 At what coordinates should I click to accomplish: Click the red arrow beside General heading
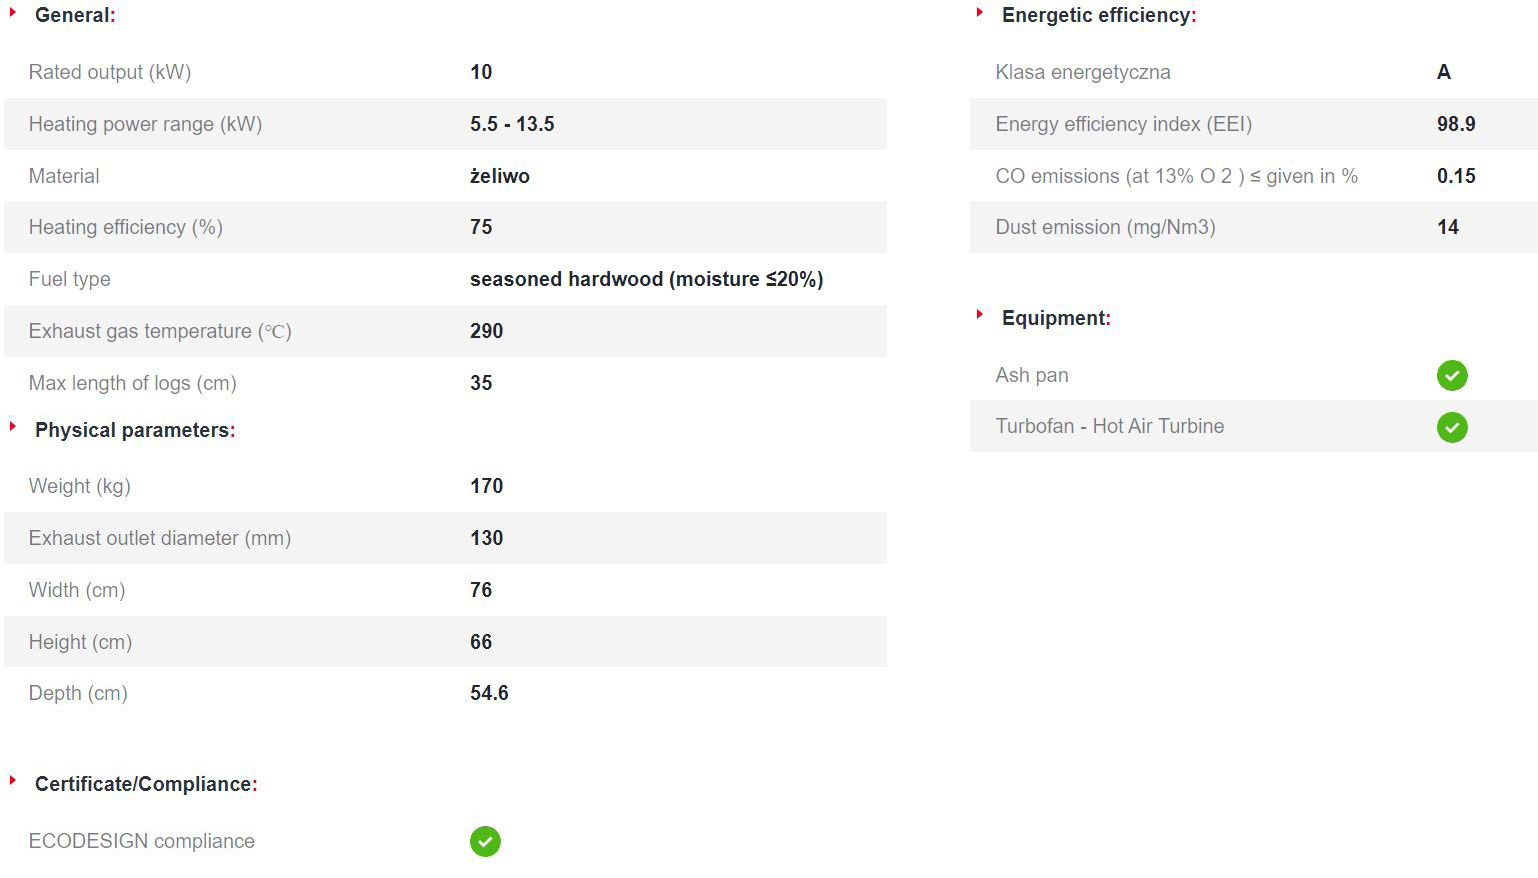point(13,13)
